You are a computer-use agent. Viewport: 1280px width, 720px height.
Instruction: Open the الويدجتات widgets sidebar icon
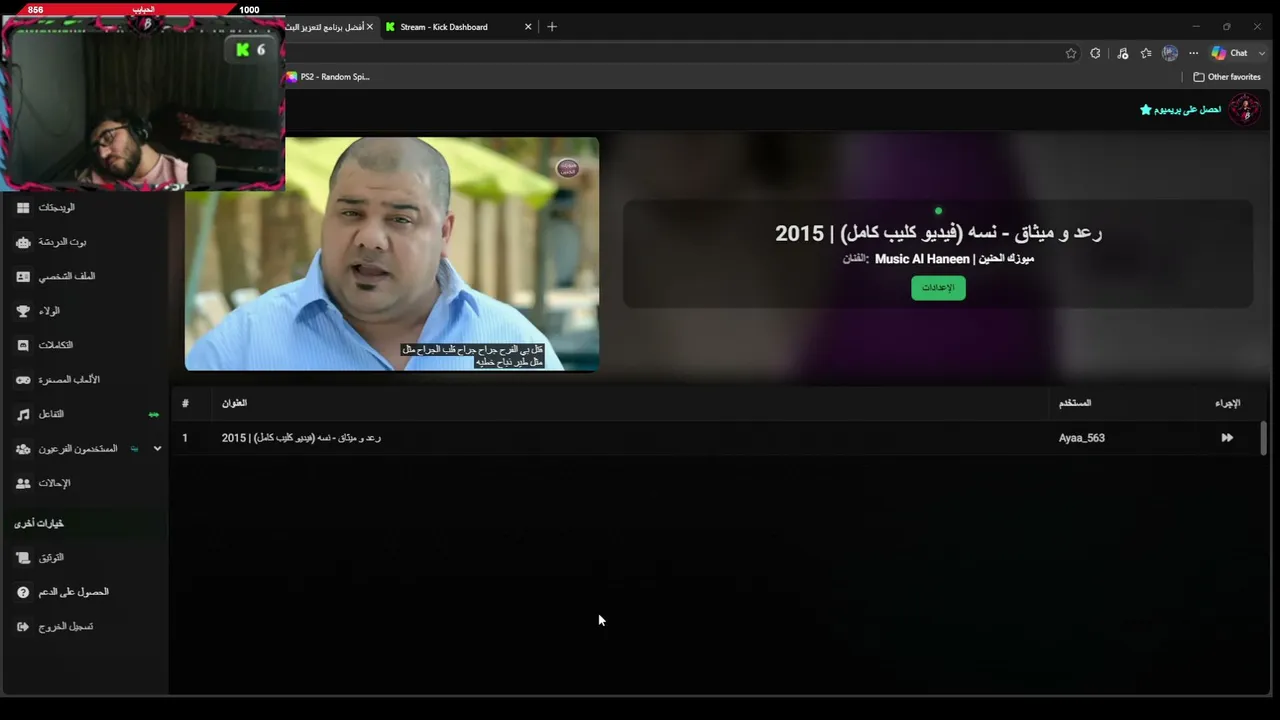pos(23,207)
